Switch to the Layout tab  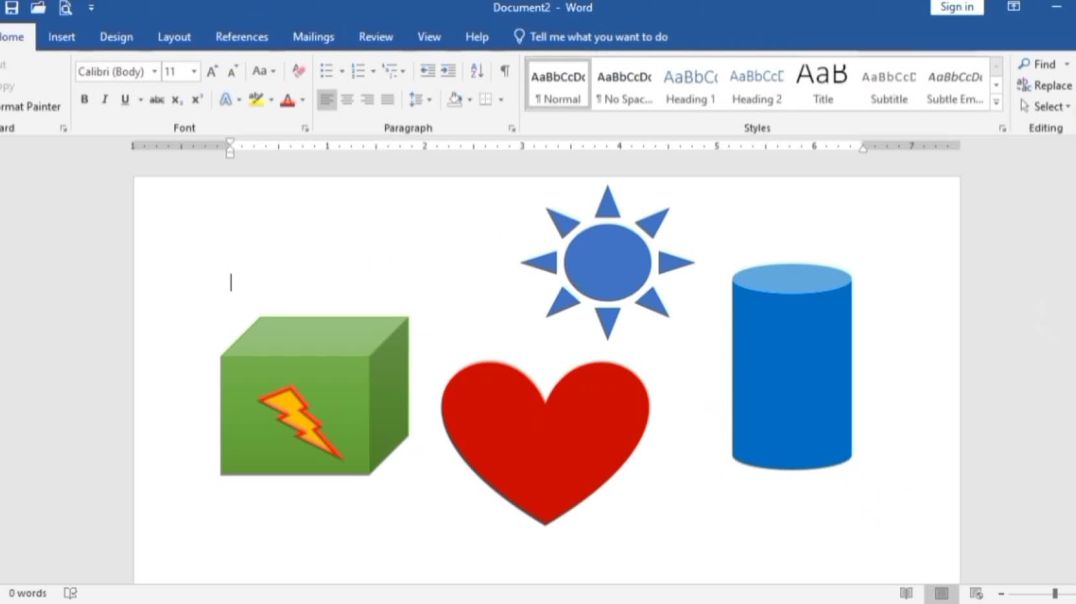coord(174,37)
